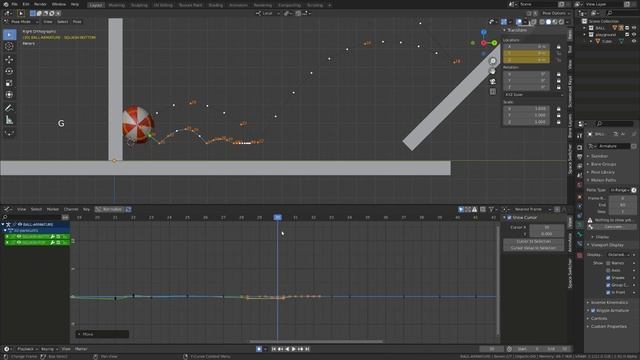Open the Pose menu in viewport header

(77, 22)
